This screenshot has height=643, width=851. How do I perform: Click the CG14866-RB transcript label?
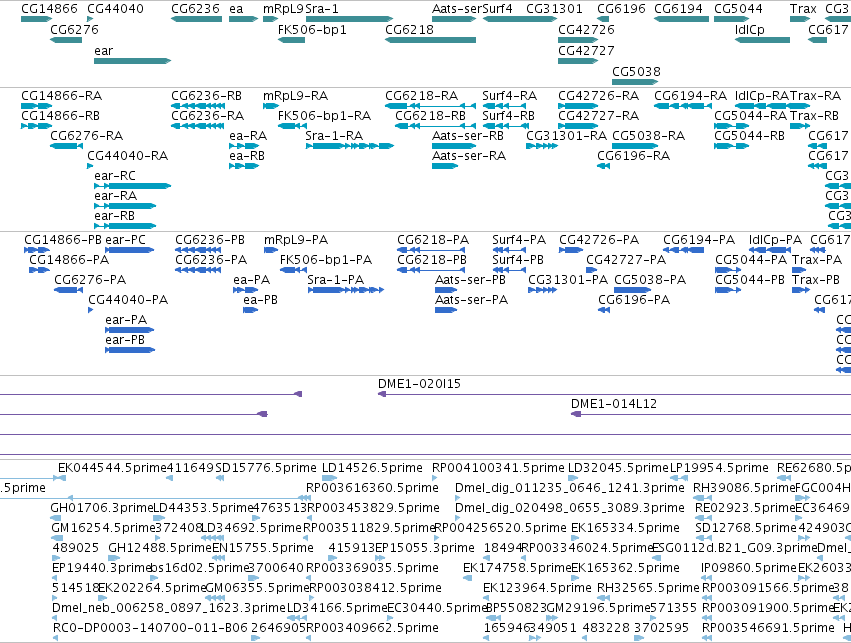point(60,116)
